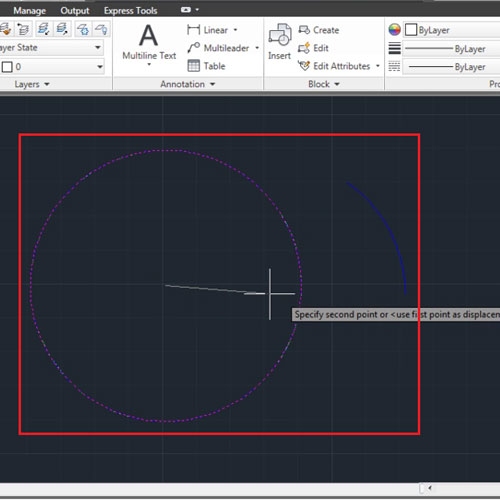Click the Object Color wheel icon
This screenshot has width=500, height=500.
[394, 30]
